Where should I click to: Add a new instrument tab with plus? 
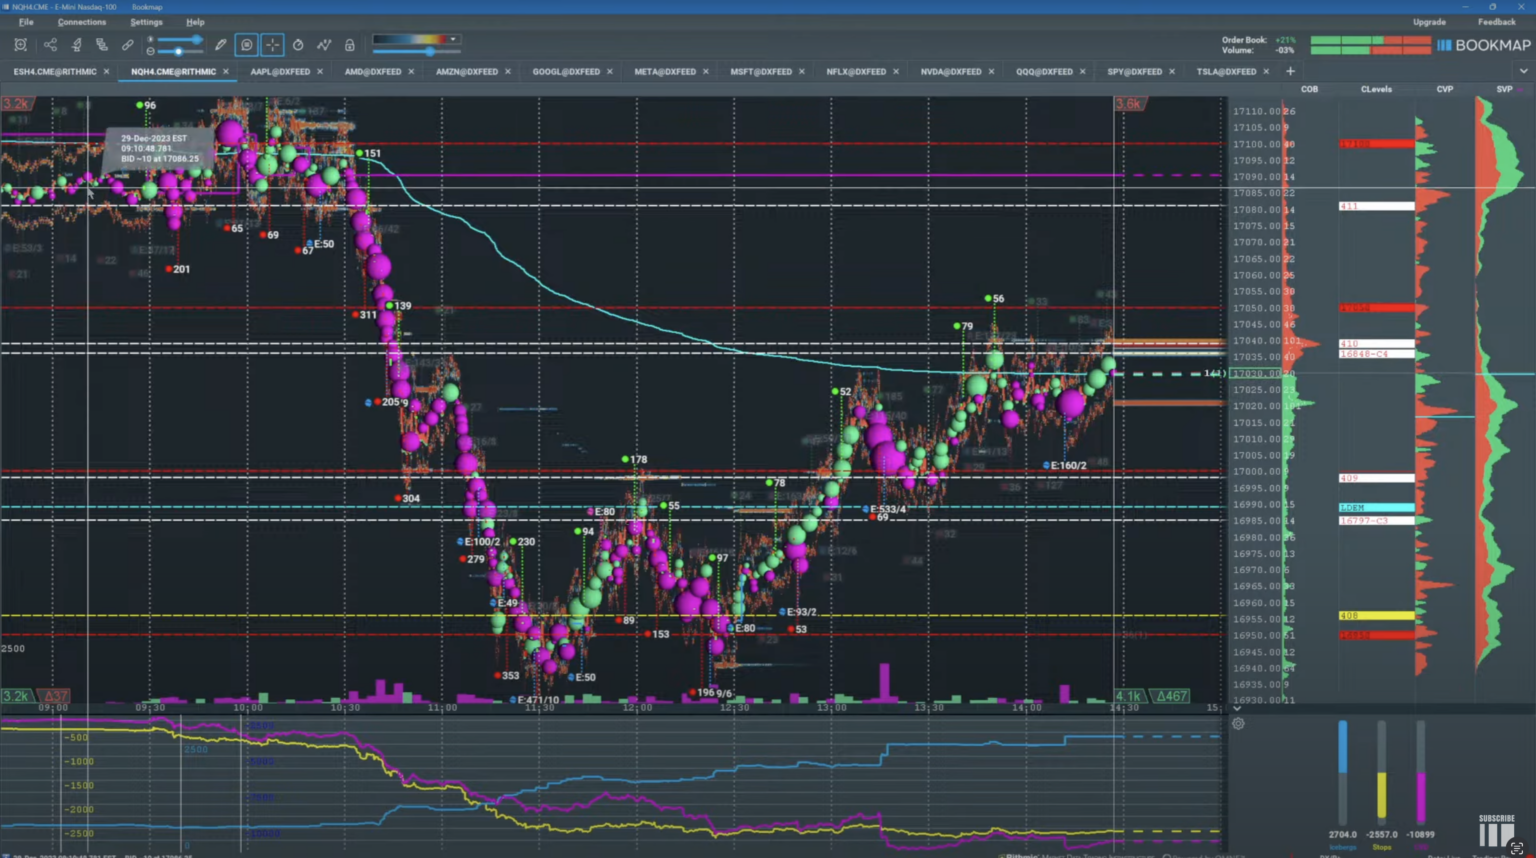coord(1290,71)
